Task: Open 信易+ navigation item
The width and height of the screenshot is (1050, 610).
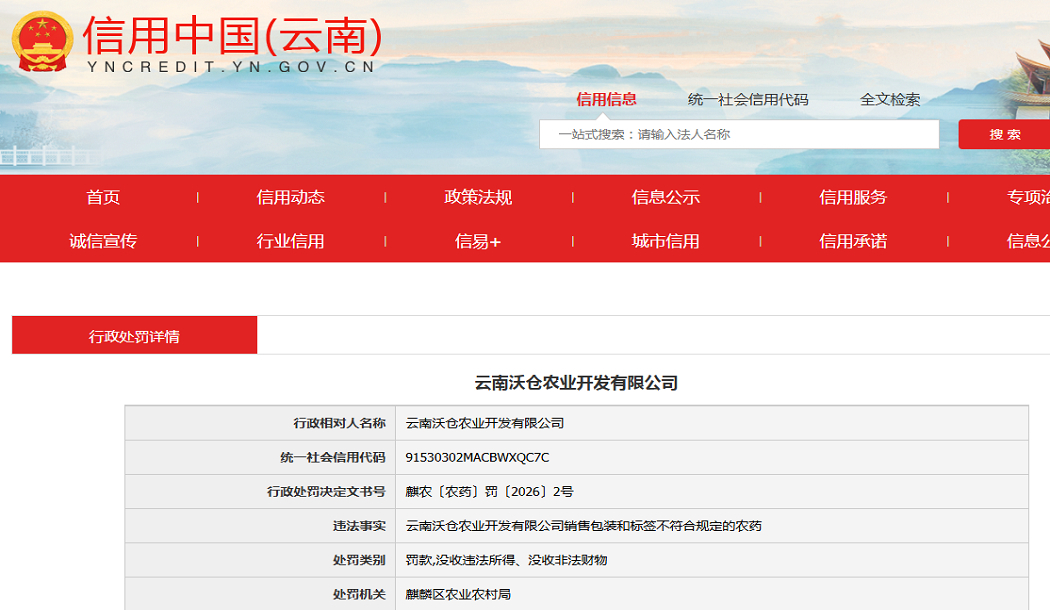Action: [x=478, y=241]
